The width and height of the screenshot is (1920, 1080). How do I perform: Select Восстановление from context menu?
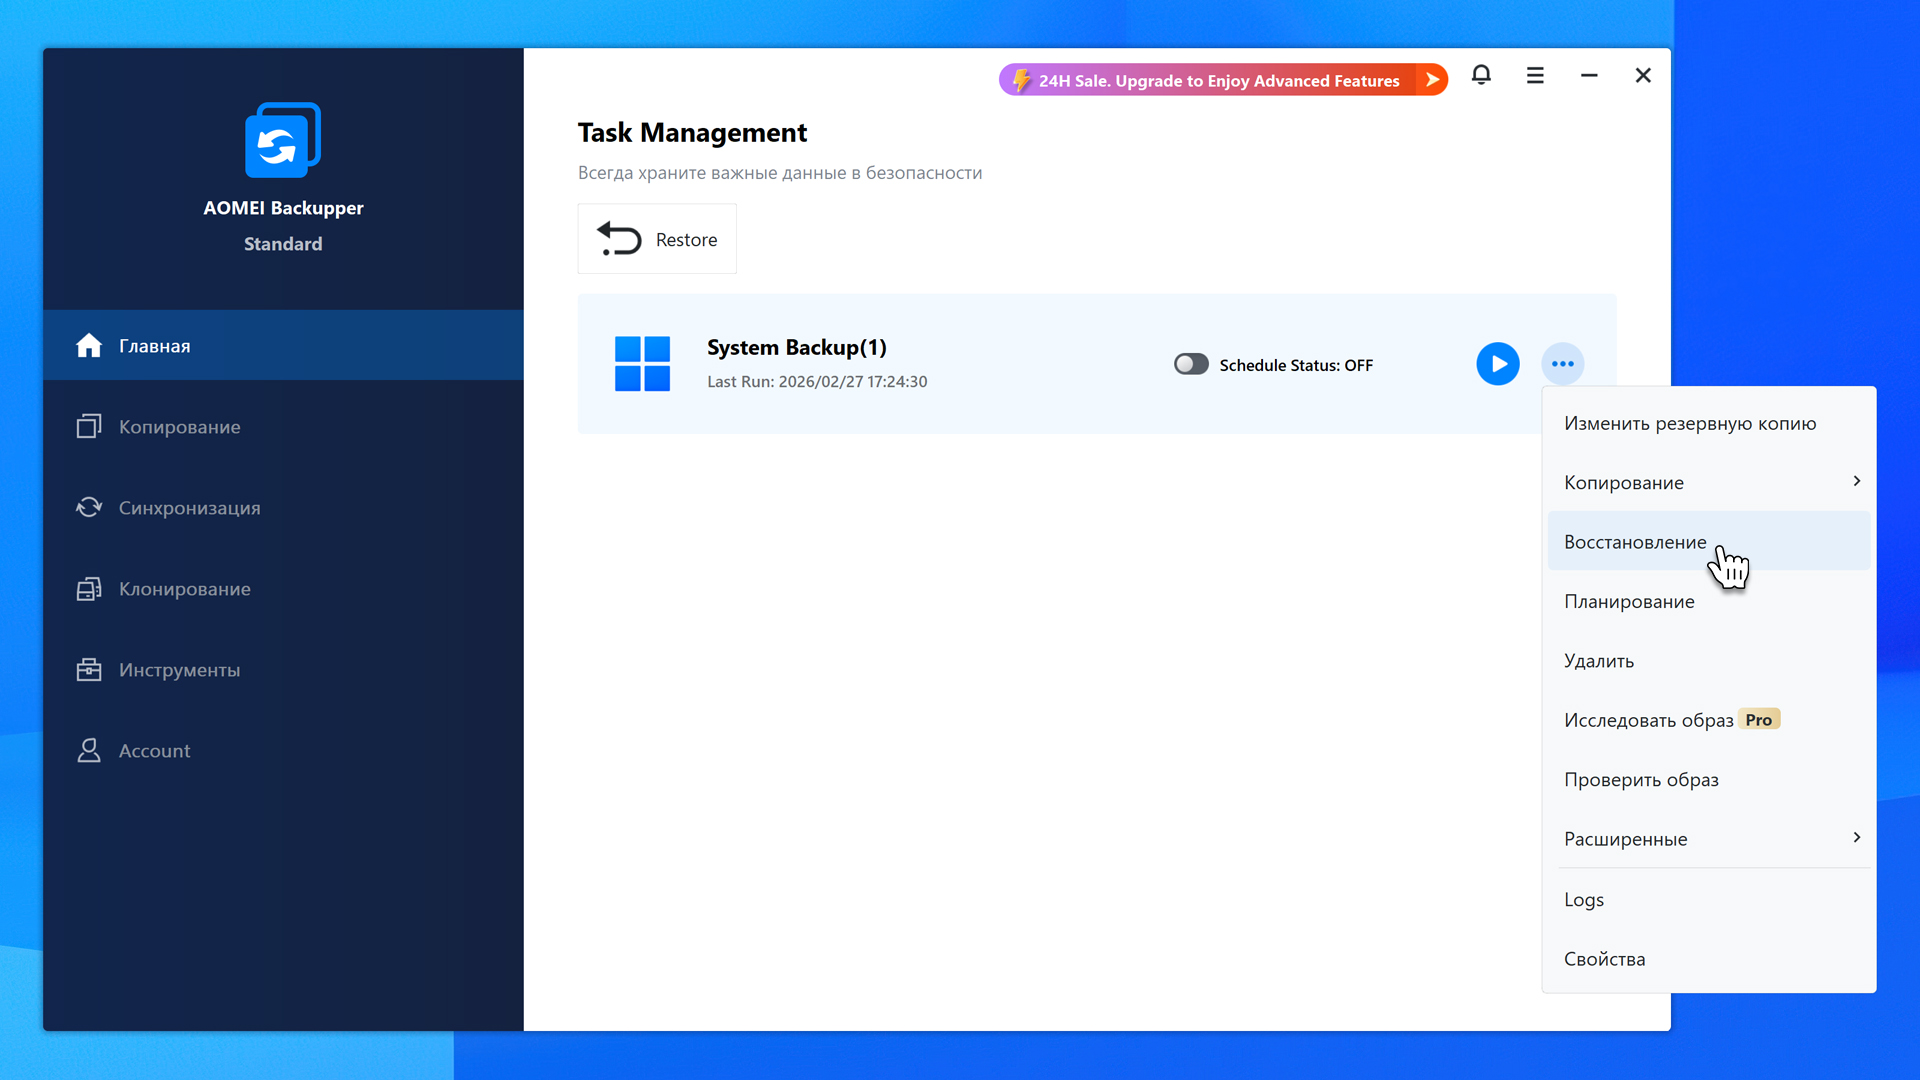coord(1635,542)
